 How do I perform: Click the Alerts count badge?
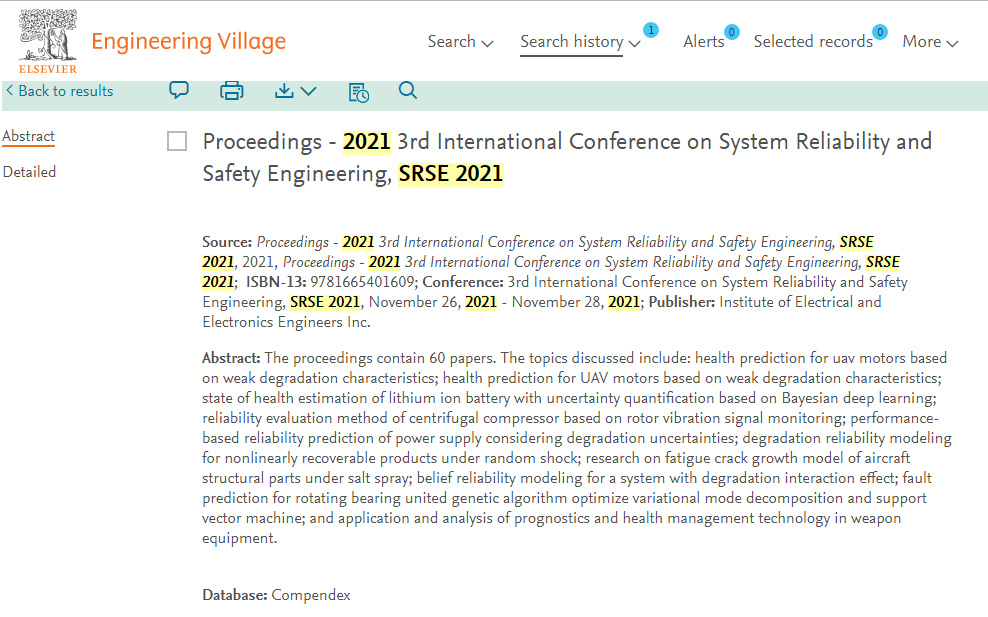click(732, 32)
